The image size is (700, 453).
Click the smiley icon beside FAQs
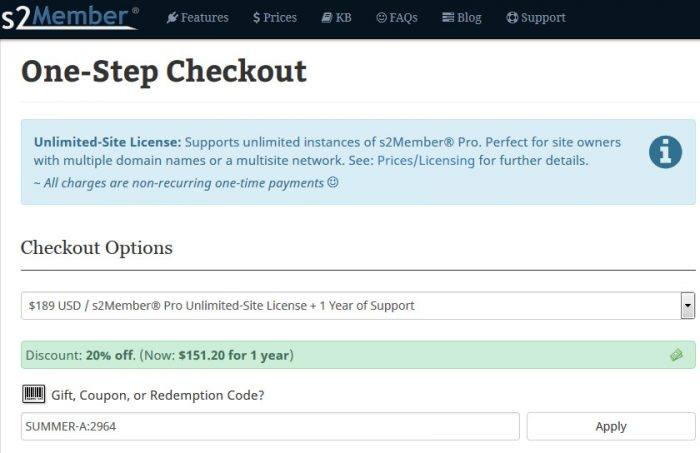click(381, 18)
